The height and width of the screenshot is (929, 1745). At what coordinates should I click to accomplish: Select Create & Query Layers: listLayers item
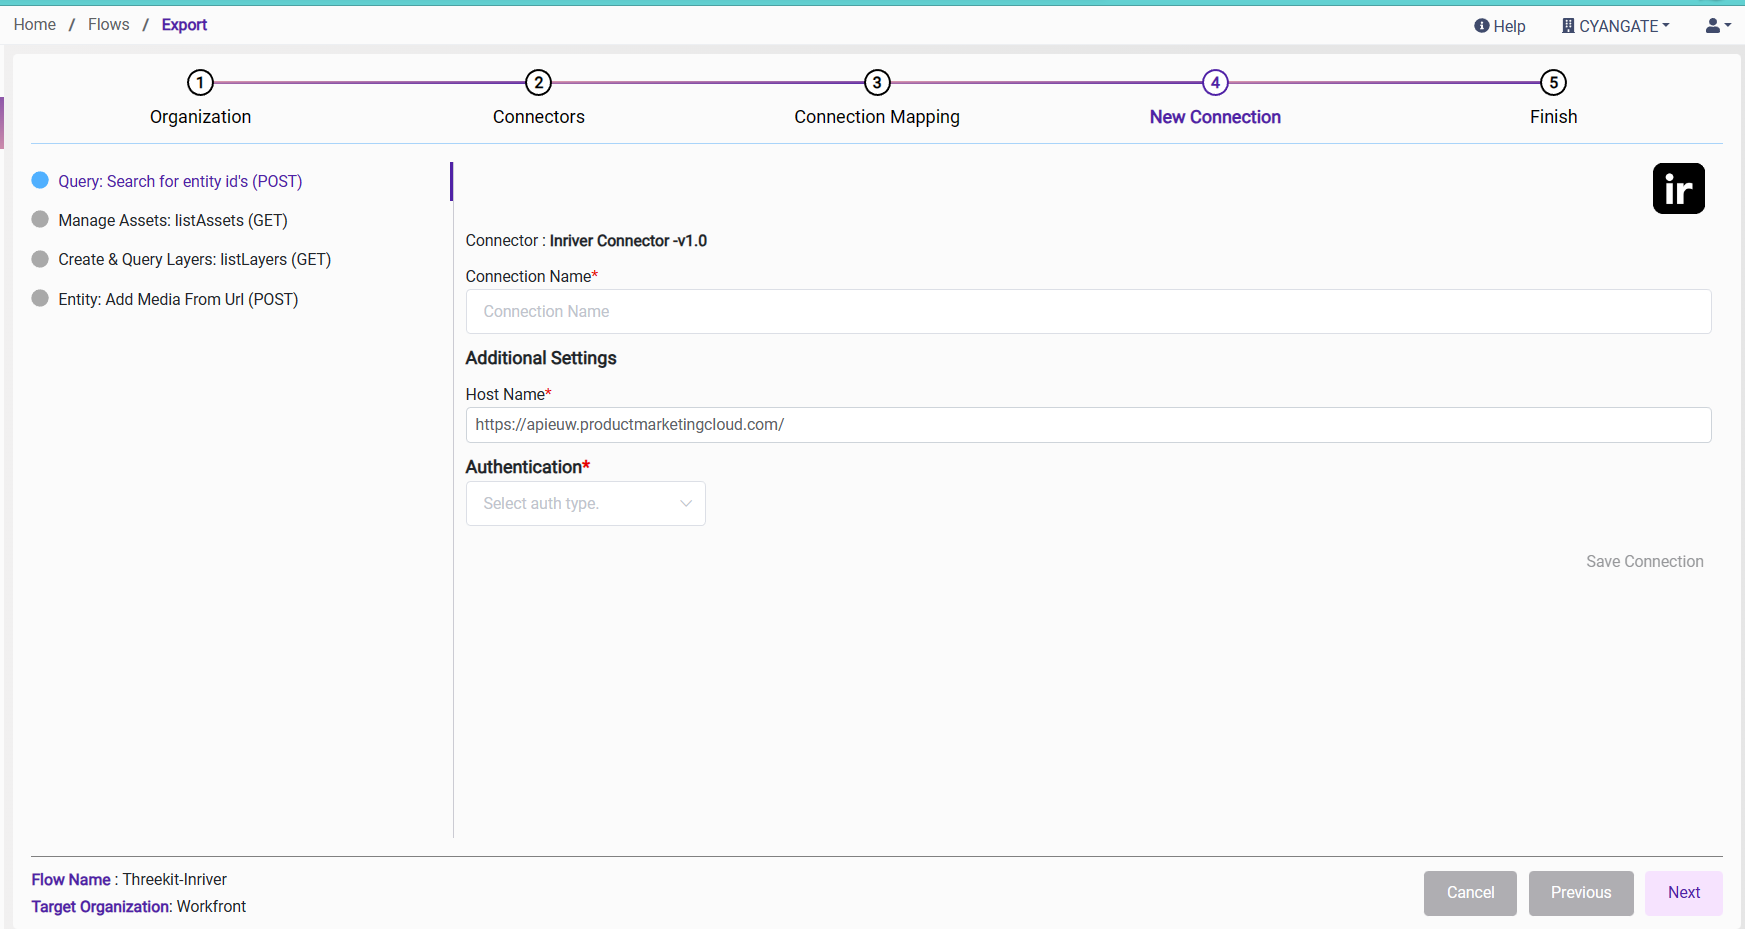point(194,259)
